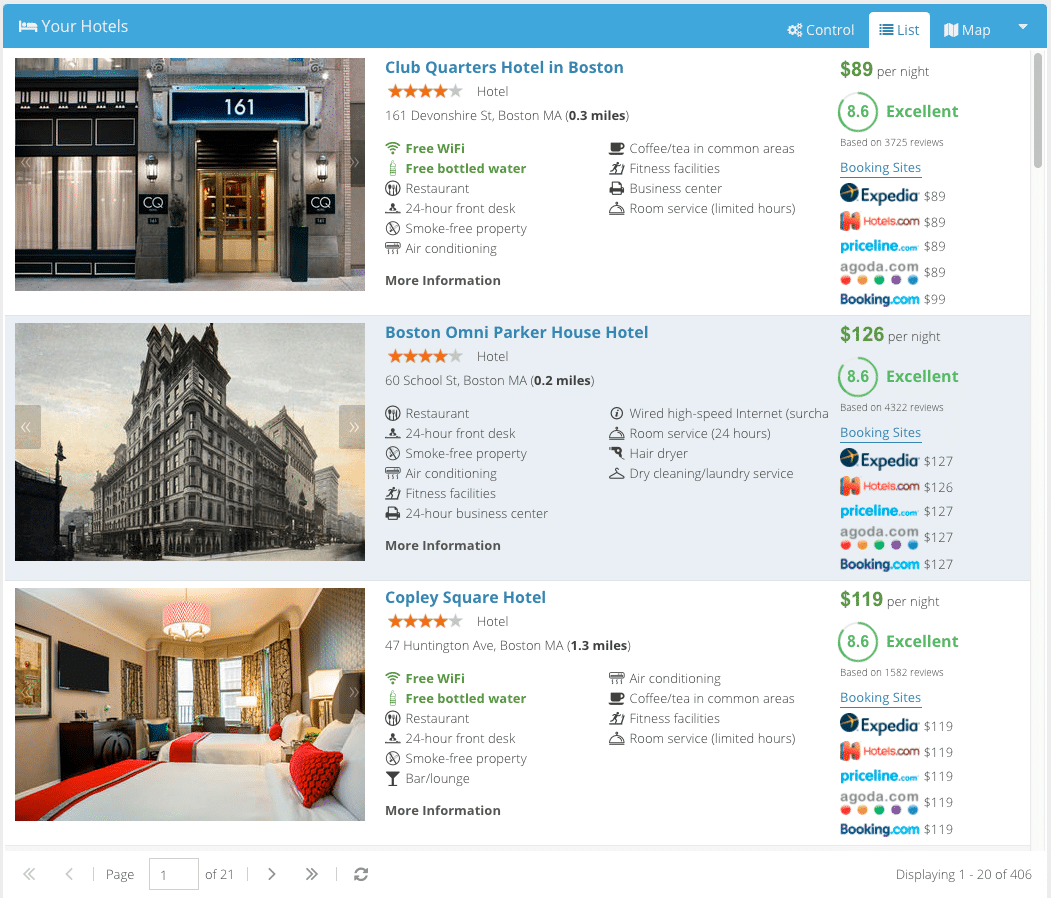Viewport: 1051px width, 898px height.
Task: Click the bed icon beside Your Hotels
Action: [27, 26]
